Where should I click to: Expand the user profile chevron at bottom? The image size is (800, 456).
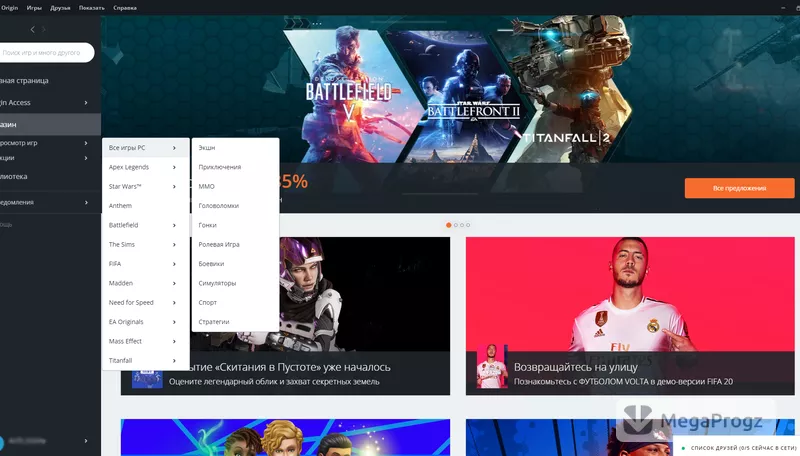86,441
